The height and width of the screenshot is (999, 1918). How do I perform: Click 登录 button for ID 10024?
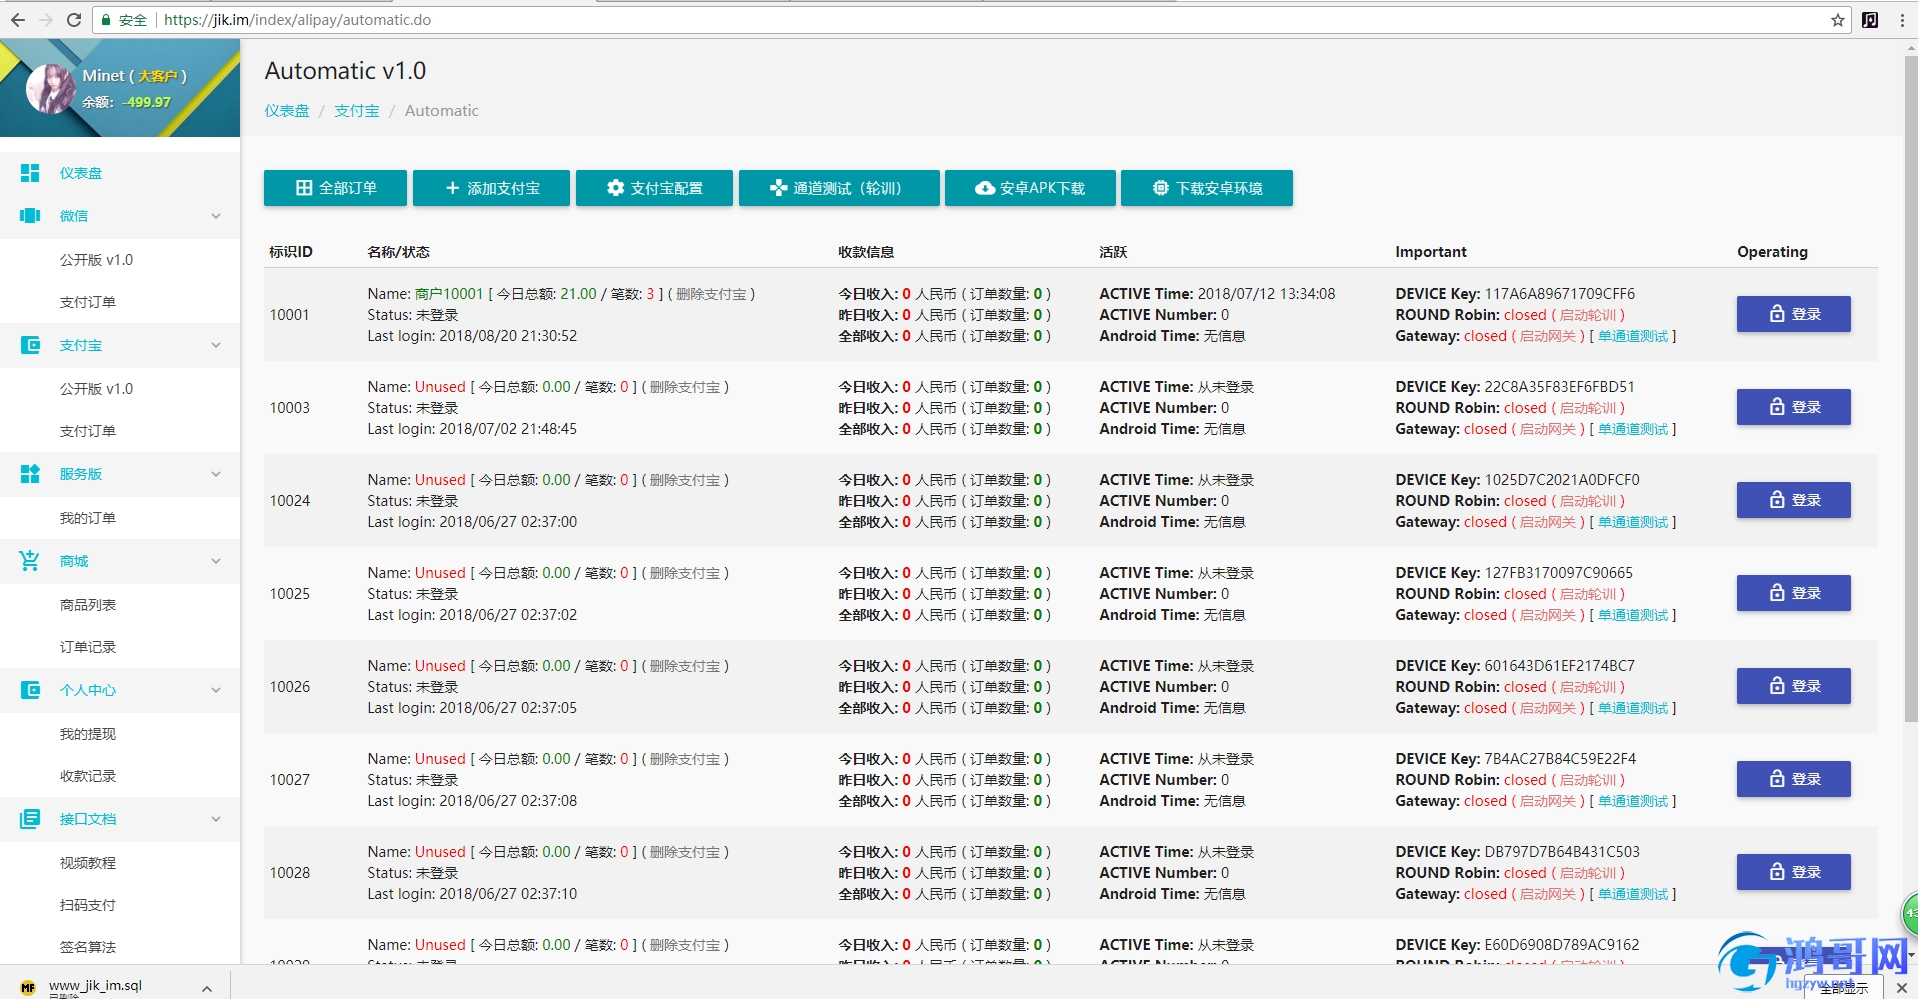coord(1793,500)
